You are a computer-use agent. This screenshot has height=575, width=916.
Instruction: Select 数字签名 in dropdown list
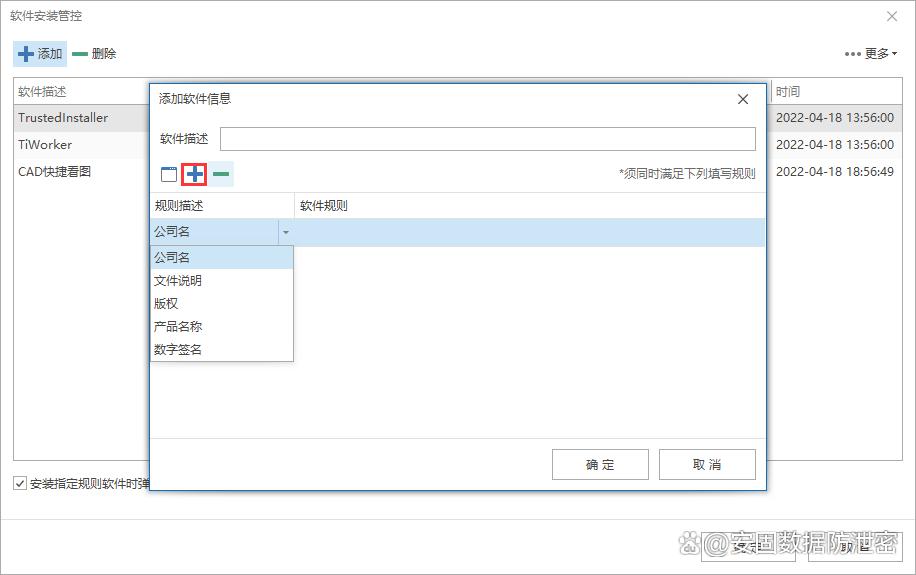(x=221, y=349)
